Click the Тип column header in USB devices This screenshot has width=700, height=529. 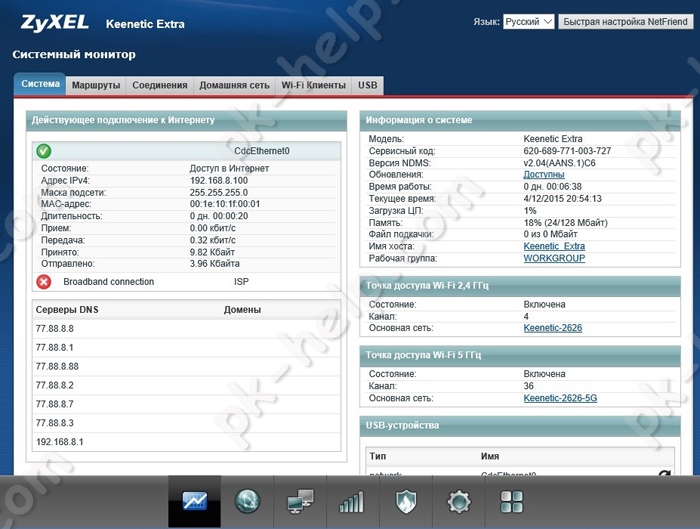tap(378, 456)
